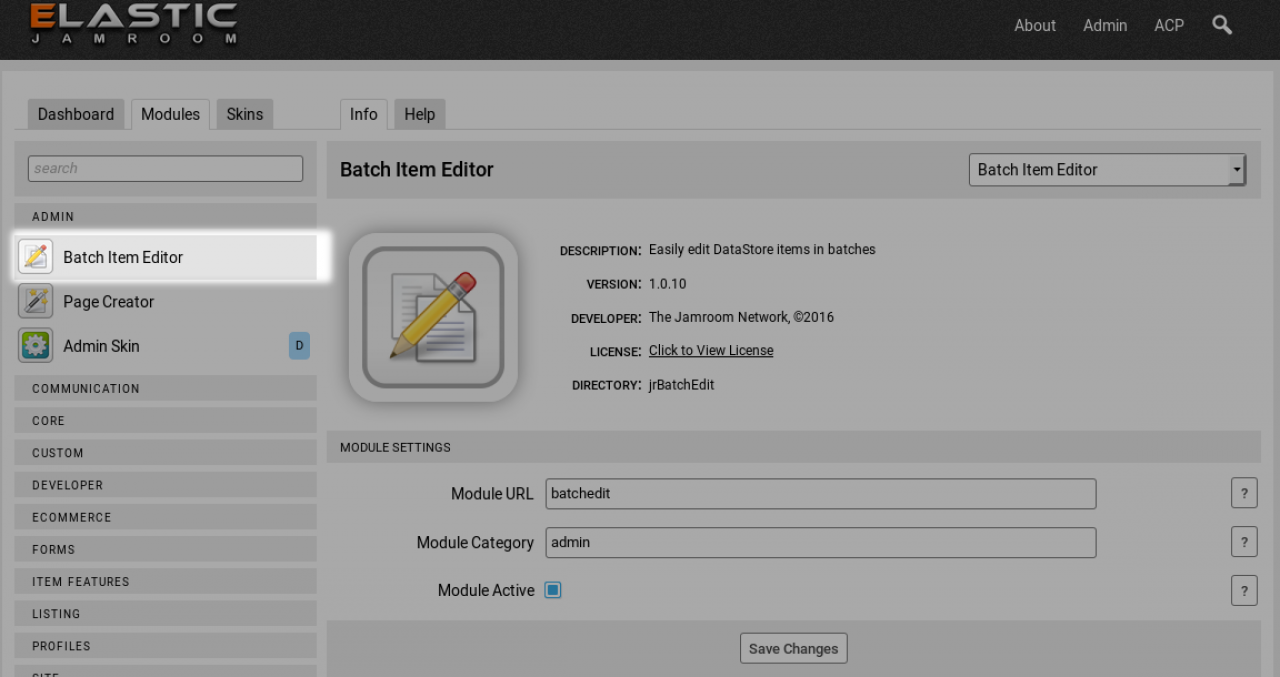
Task: Expand the Forms category
Action: pyautogui.click(x=165, y=549)
